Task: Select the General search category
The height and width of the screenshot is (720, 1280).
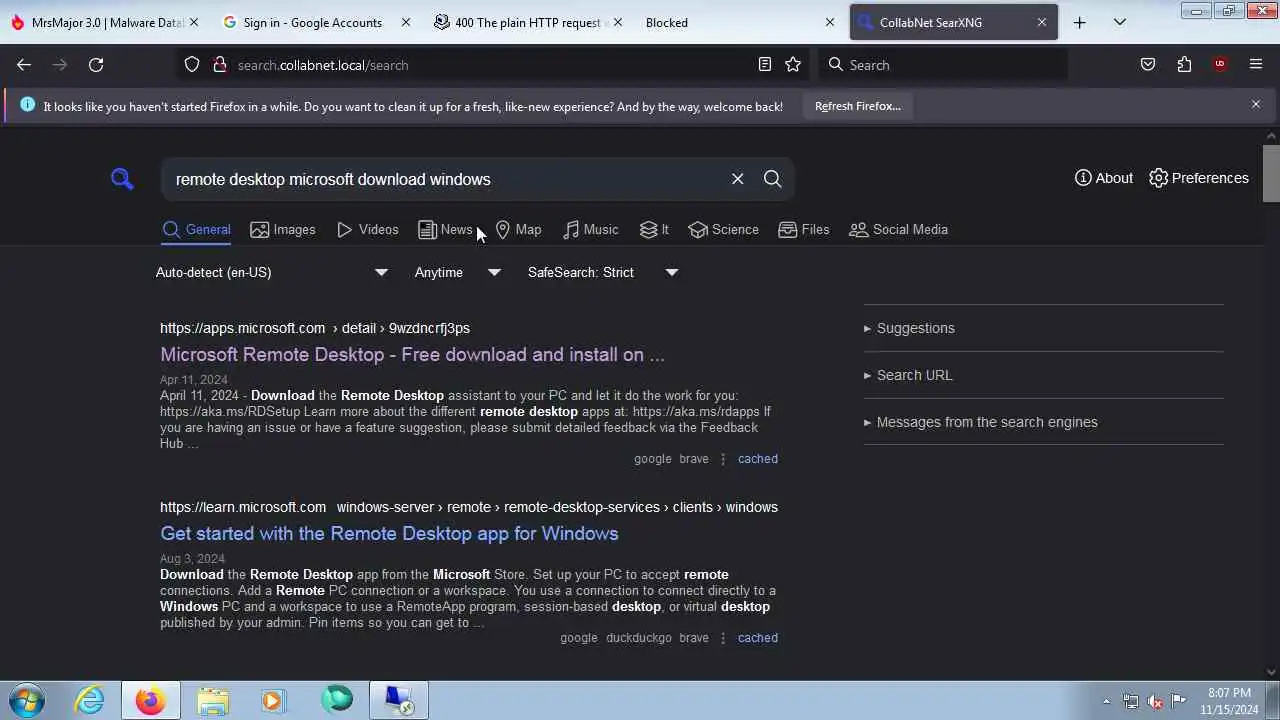Action: coord(197,230)
